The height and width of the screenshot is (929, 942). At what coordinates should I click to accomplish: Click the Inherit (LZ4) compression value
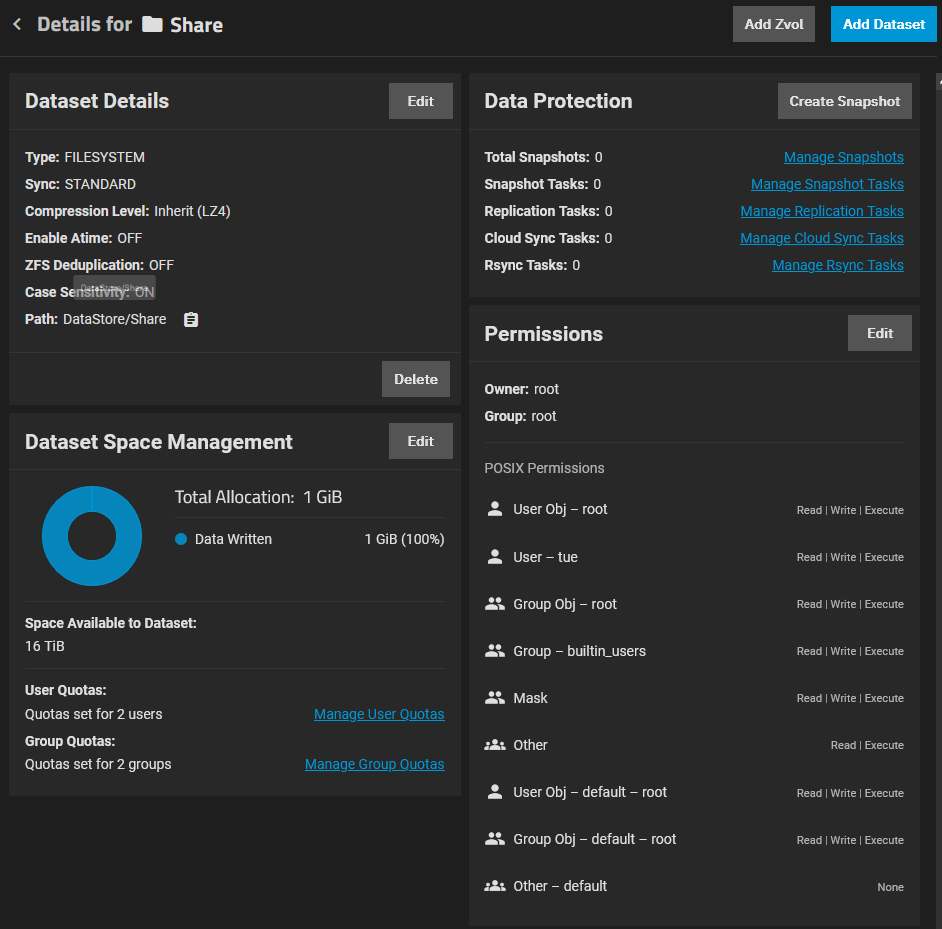(x=192, y=212)
